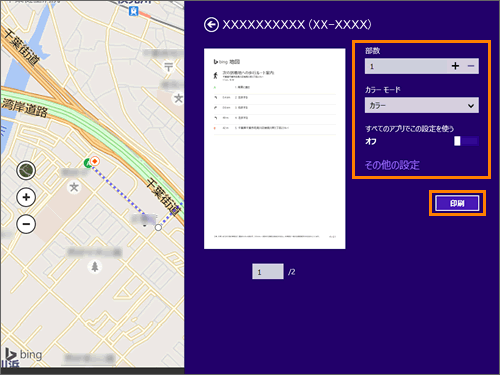Toggle すべてのアプリでこの設定を使う switch
This screenshot has width=500, height=375.
pos(466,141)
